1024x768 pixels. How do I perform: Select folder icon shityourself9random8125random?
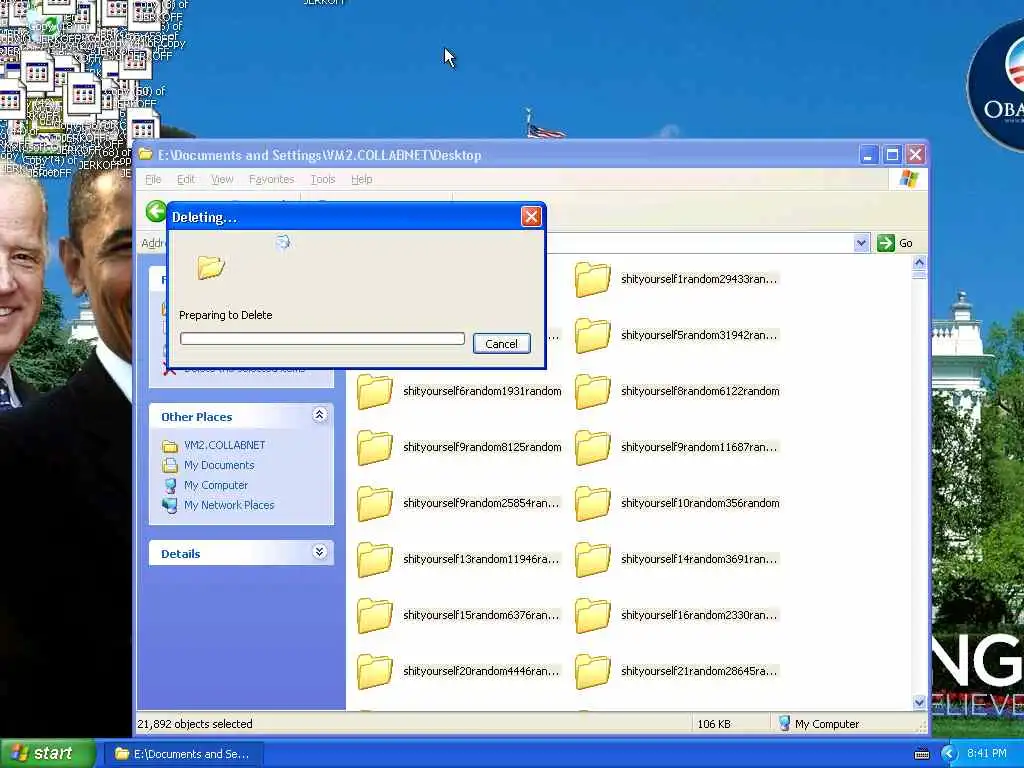375,448
